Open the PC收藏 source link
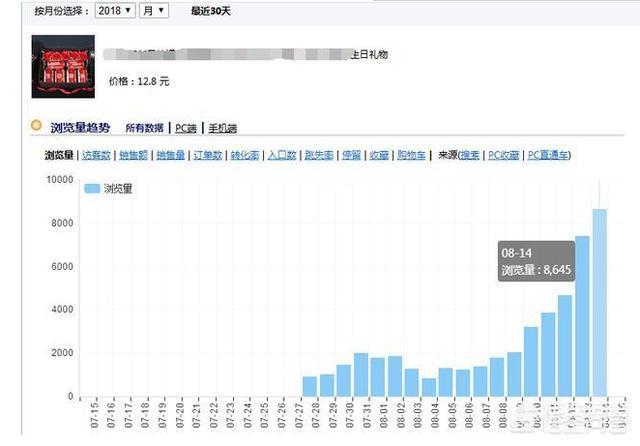This screenshot has width=640, height=446. [x=504, y=155]
